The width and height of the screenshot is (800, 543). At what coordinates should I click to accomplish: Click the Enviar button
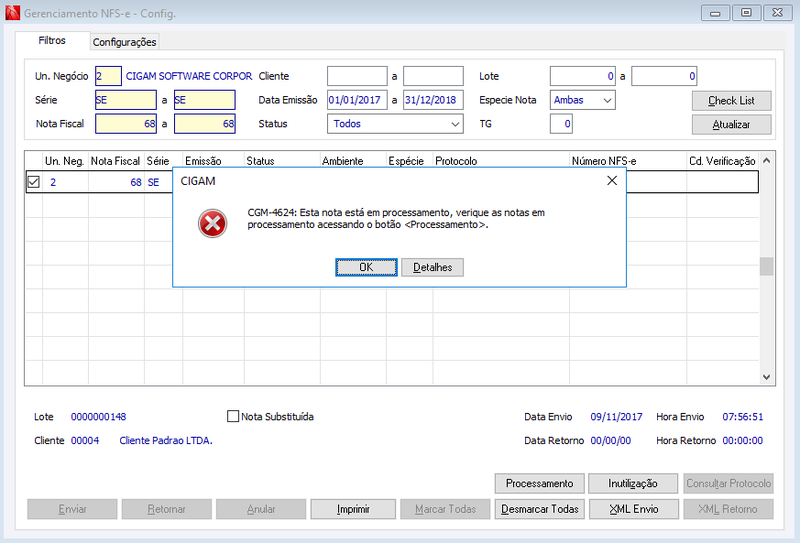pyautogui.click(x=72, y=509)
